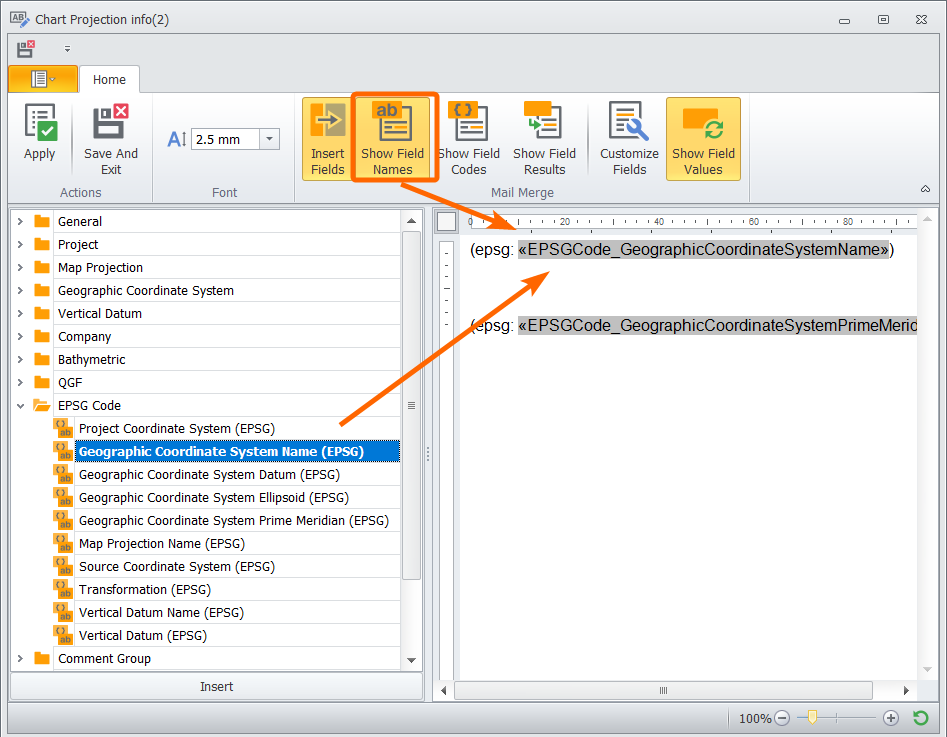
Task: Click the splitter grip between tree and editor
Action: tap(428, 454)
